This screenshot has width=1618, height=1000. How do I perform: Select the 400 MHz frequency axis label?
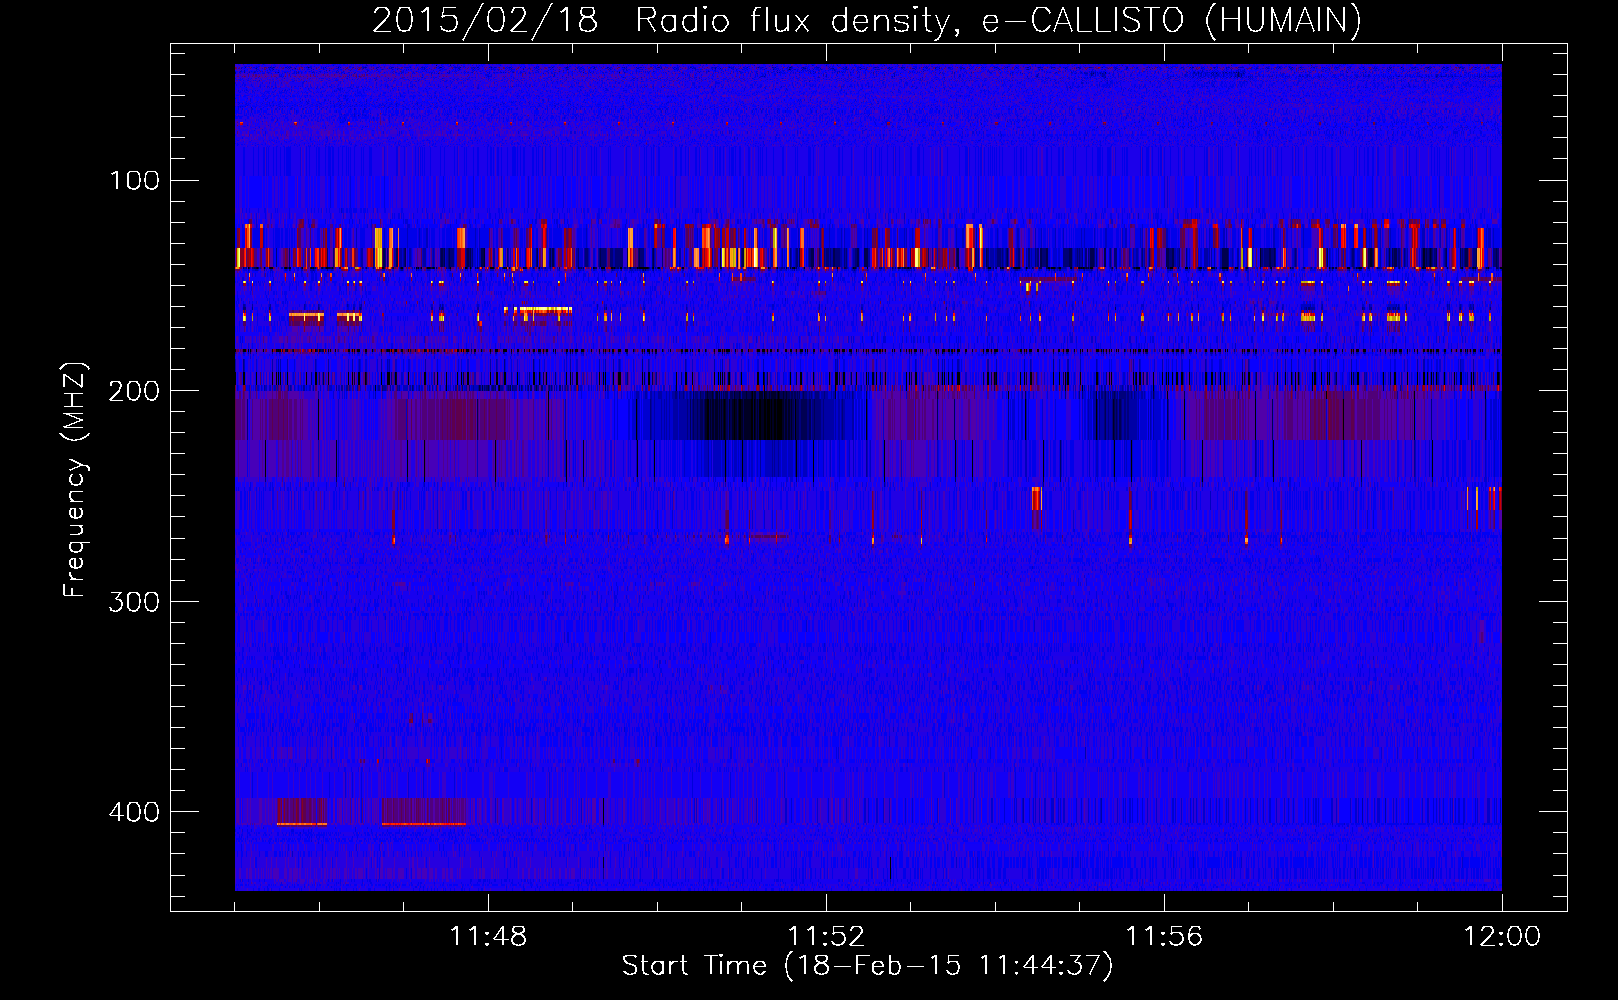point(135,811)
